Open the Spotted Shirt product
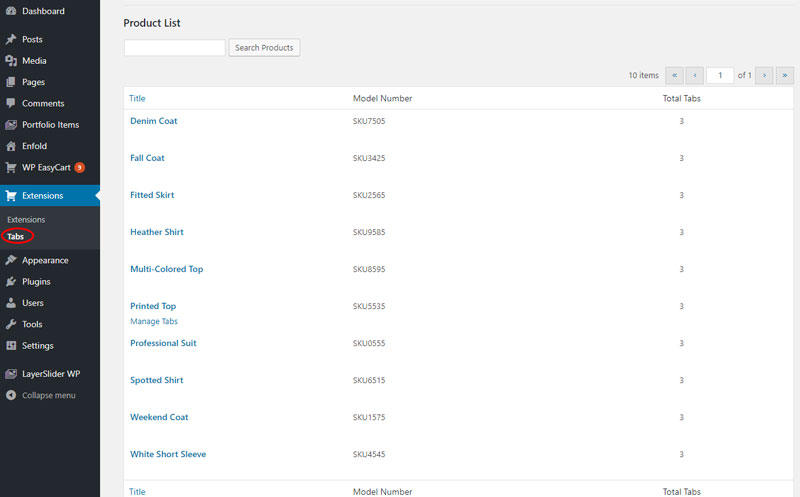The height and width of the screenshot is (497, 800). coord(157,380)
